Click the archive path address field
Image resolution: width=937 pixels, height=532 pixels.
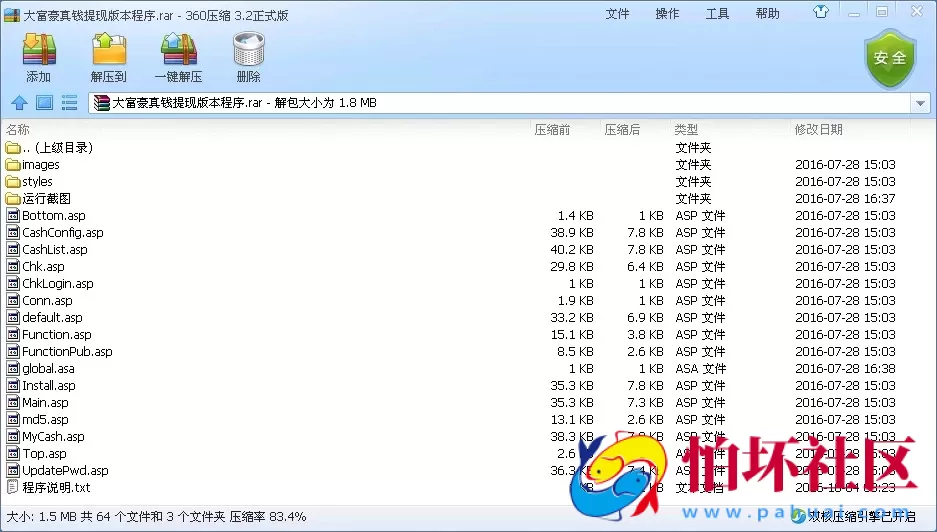tap(501, 103)
